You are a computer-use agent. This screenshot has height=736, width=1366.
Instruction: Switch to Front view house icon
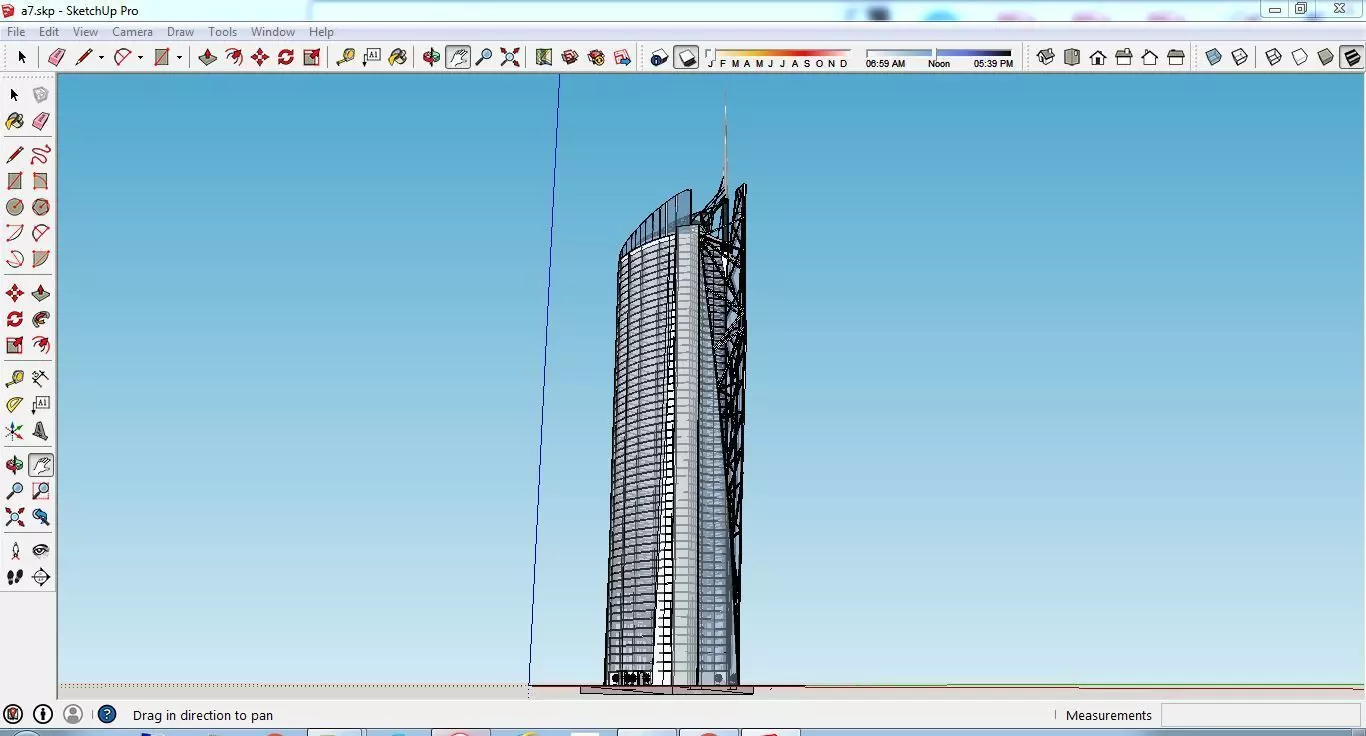pyautogui.click(x=1098, y=57)
